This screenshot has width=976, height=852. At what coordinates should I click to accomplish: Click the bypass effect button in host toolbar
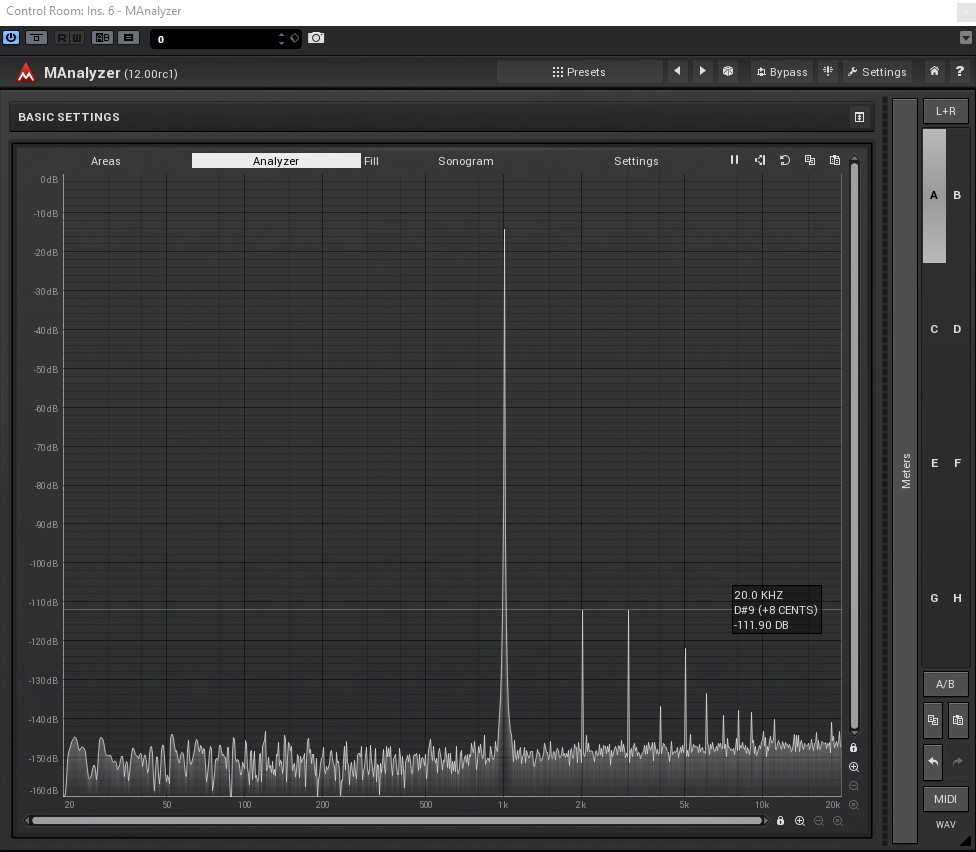[36, 37]
